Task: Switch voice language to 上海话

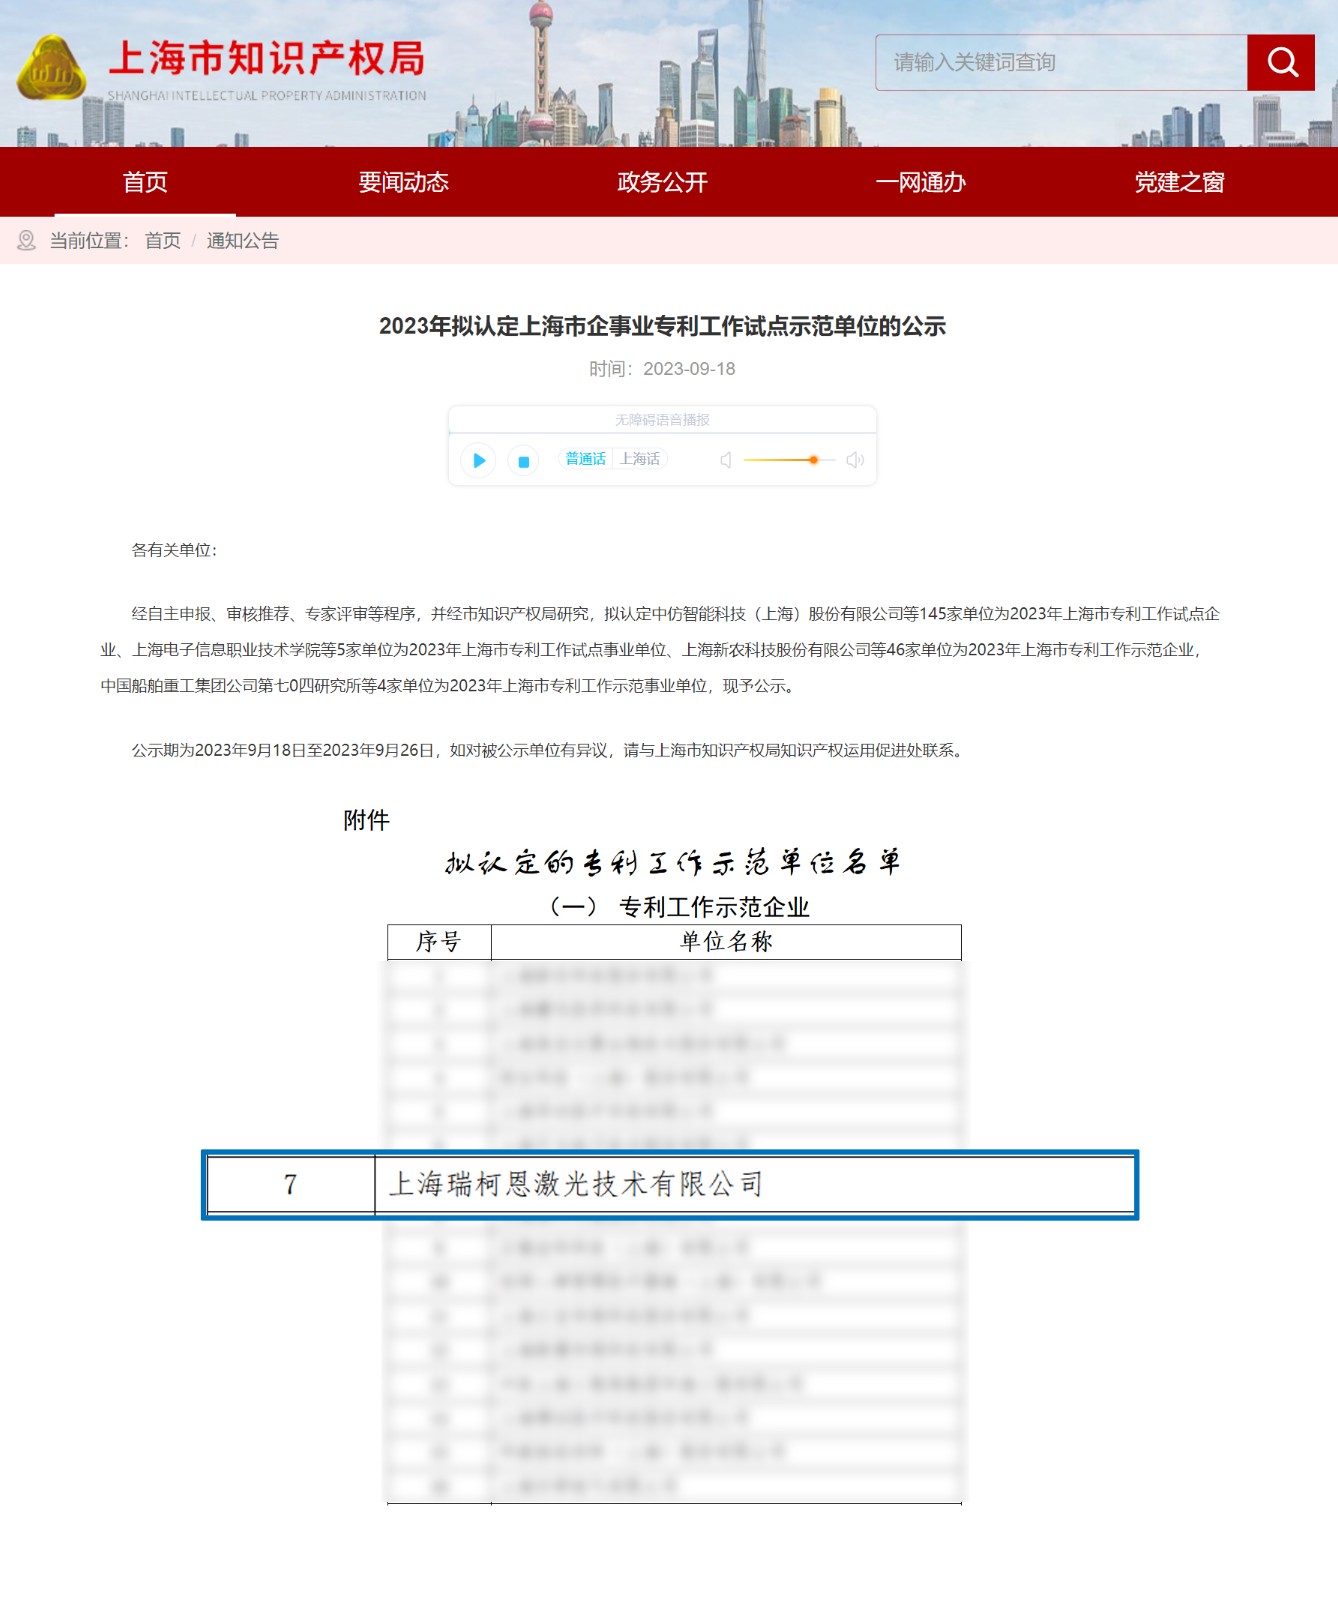Action: click(x=640, y=459)
